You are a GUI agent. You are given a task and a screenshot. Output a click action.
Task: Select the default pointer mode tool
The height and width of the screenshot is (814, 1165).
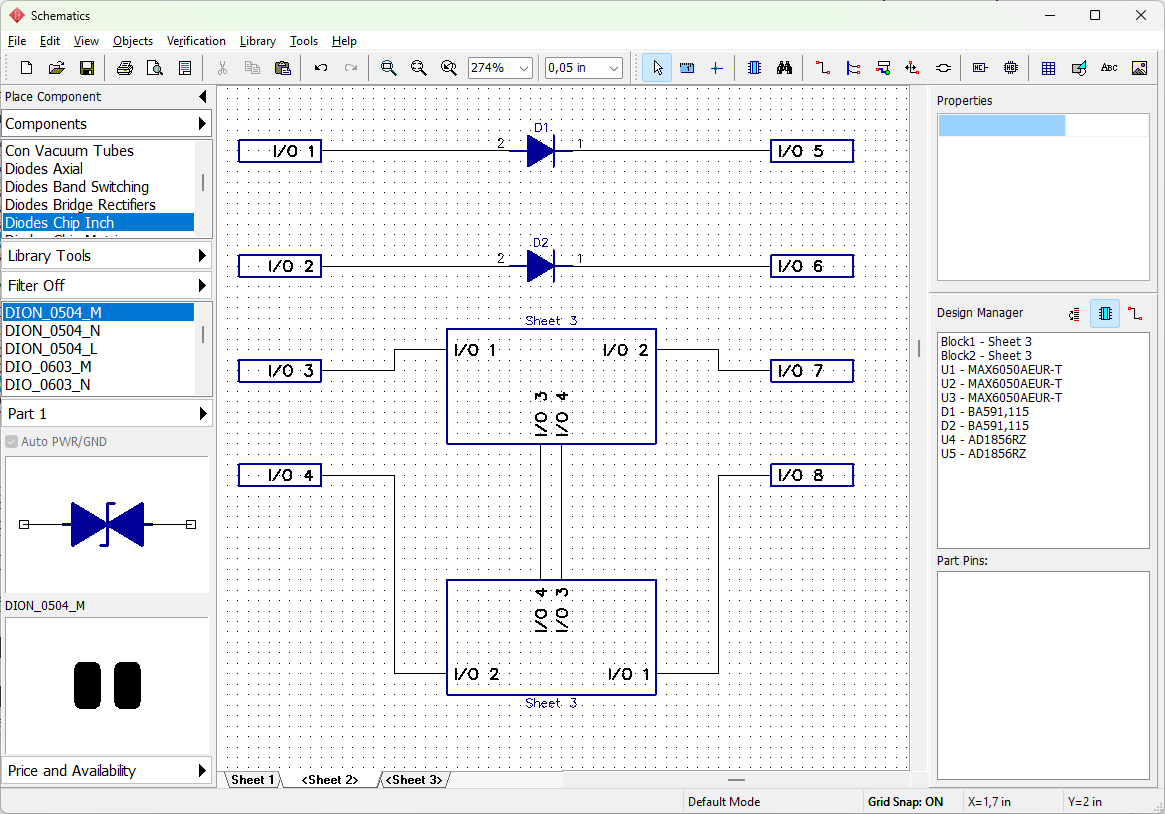(657, 68)
